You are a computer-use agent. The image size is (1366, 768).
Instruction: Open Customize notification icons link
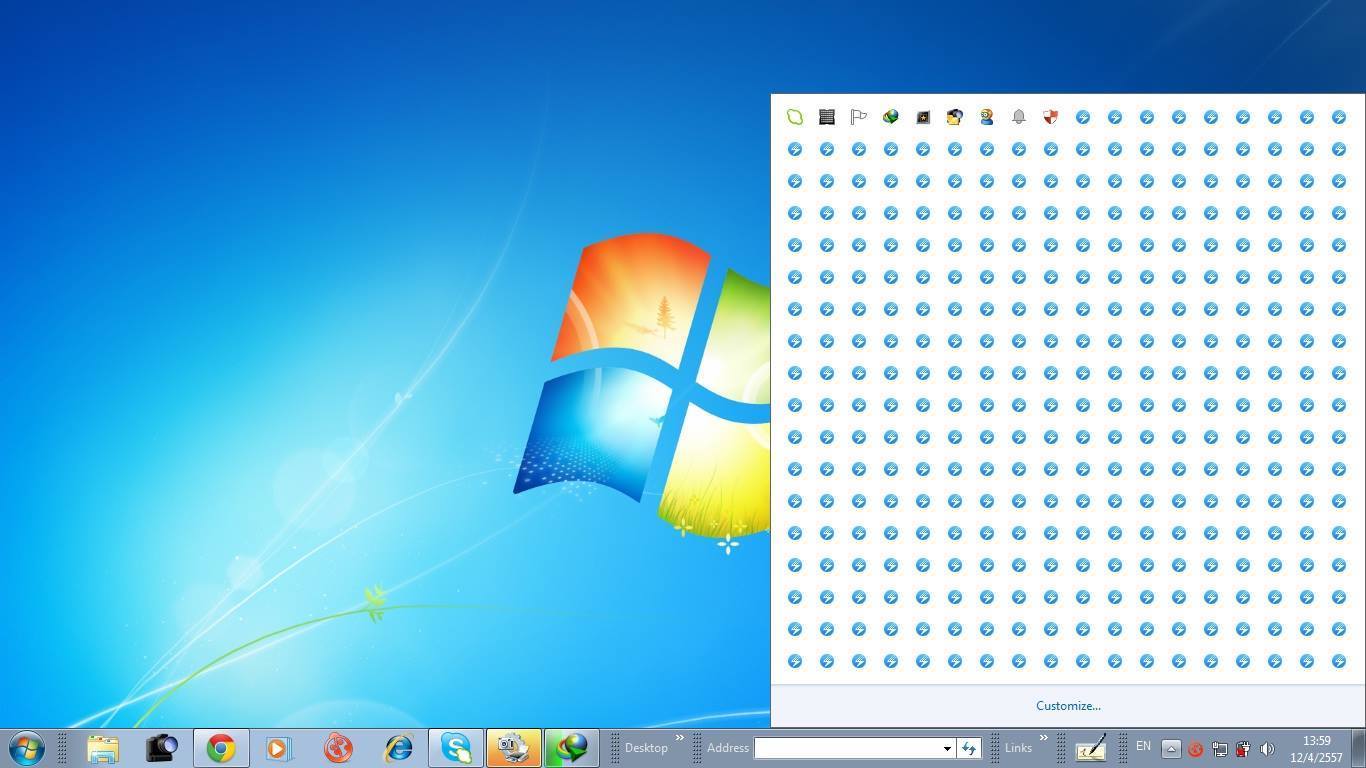point(1068,706)
